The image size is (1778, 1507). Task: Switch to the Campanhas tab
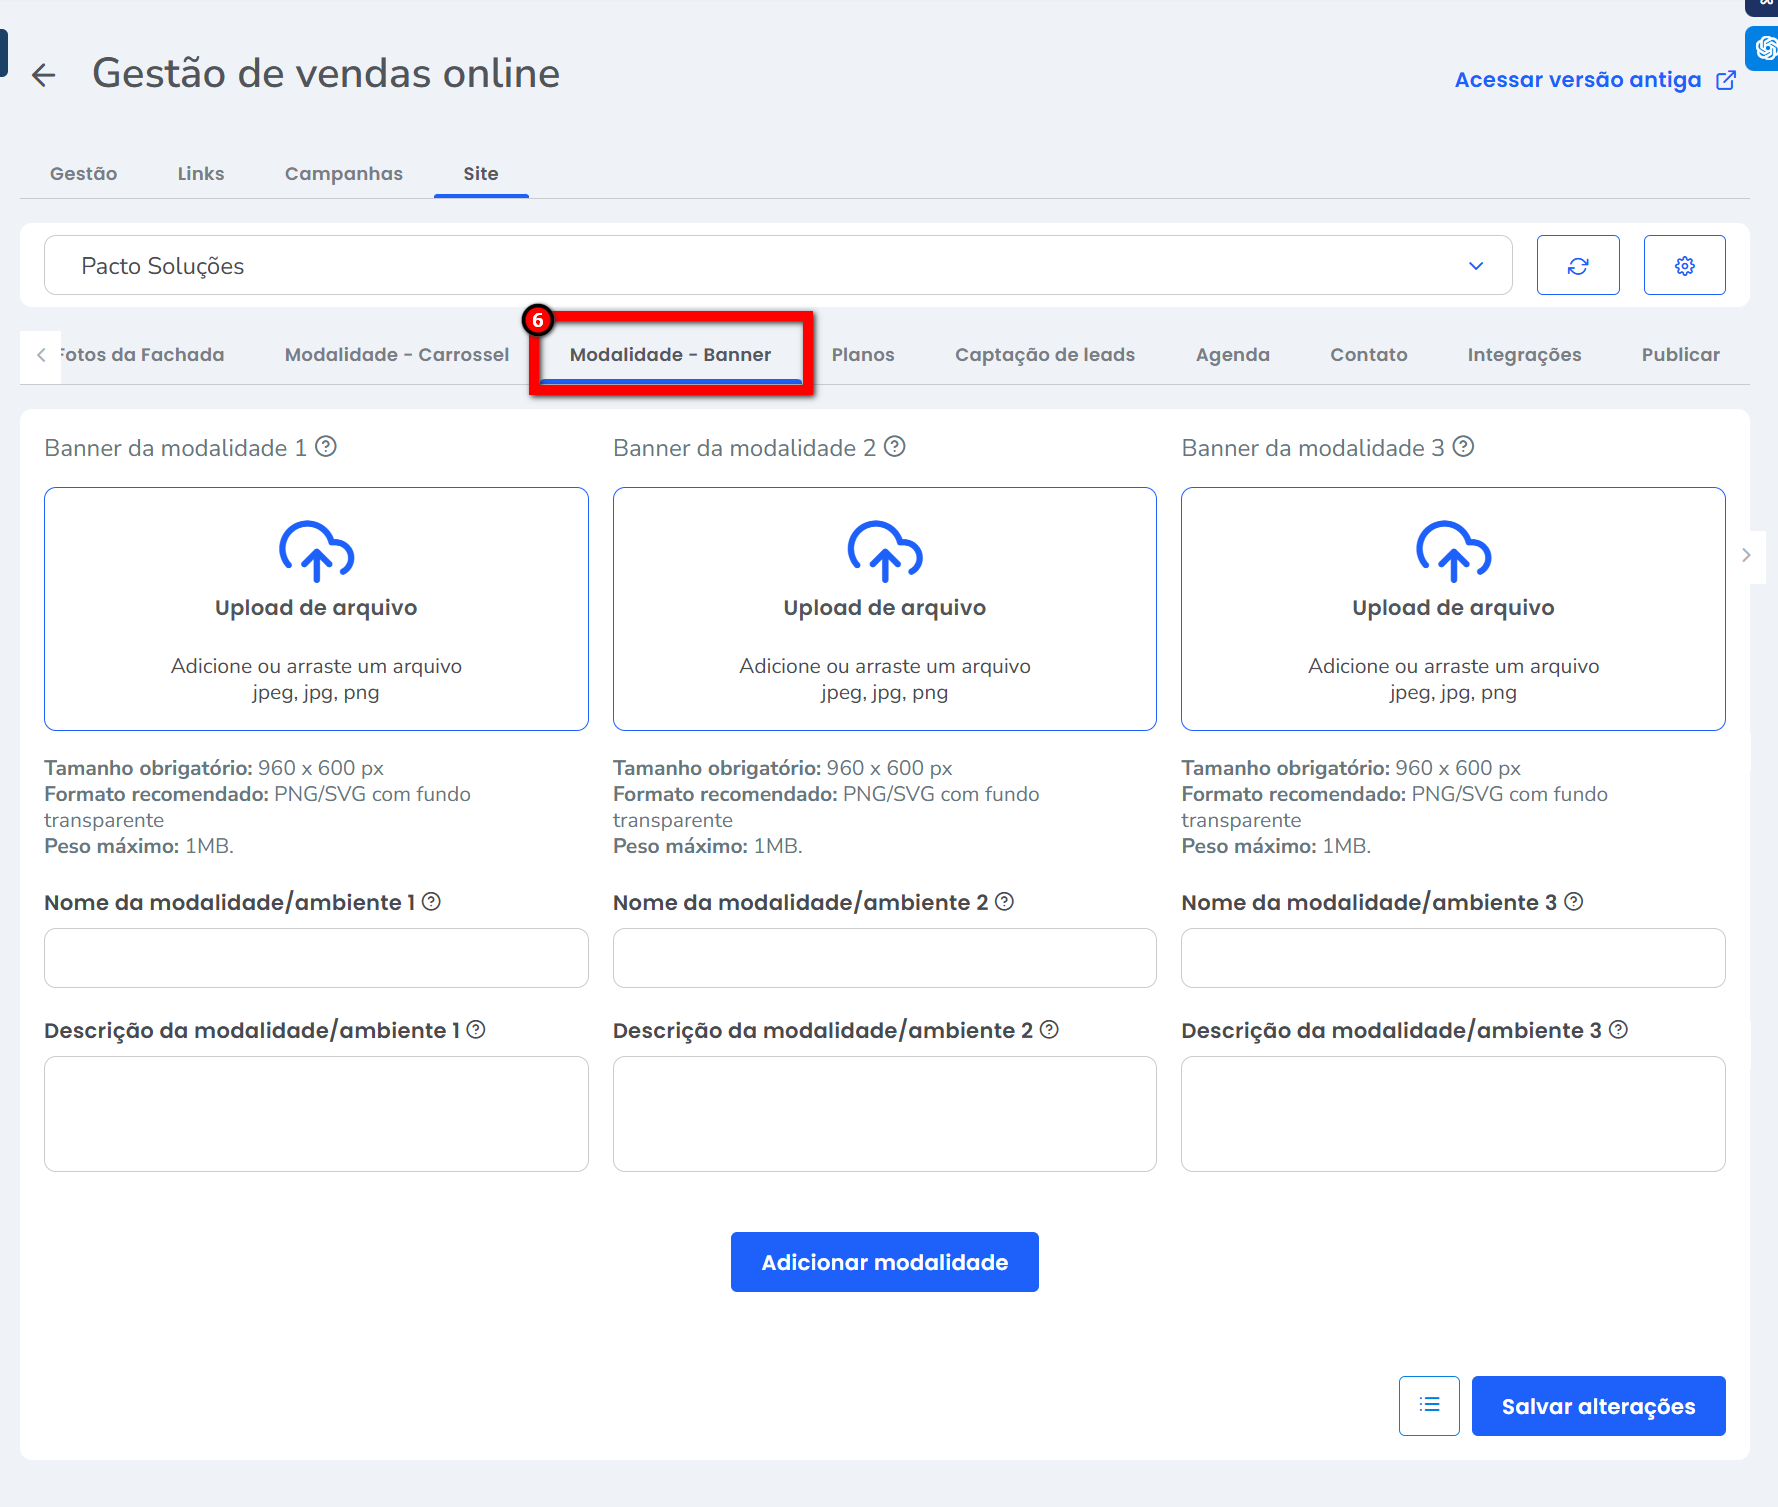343,174
